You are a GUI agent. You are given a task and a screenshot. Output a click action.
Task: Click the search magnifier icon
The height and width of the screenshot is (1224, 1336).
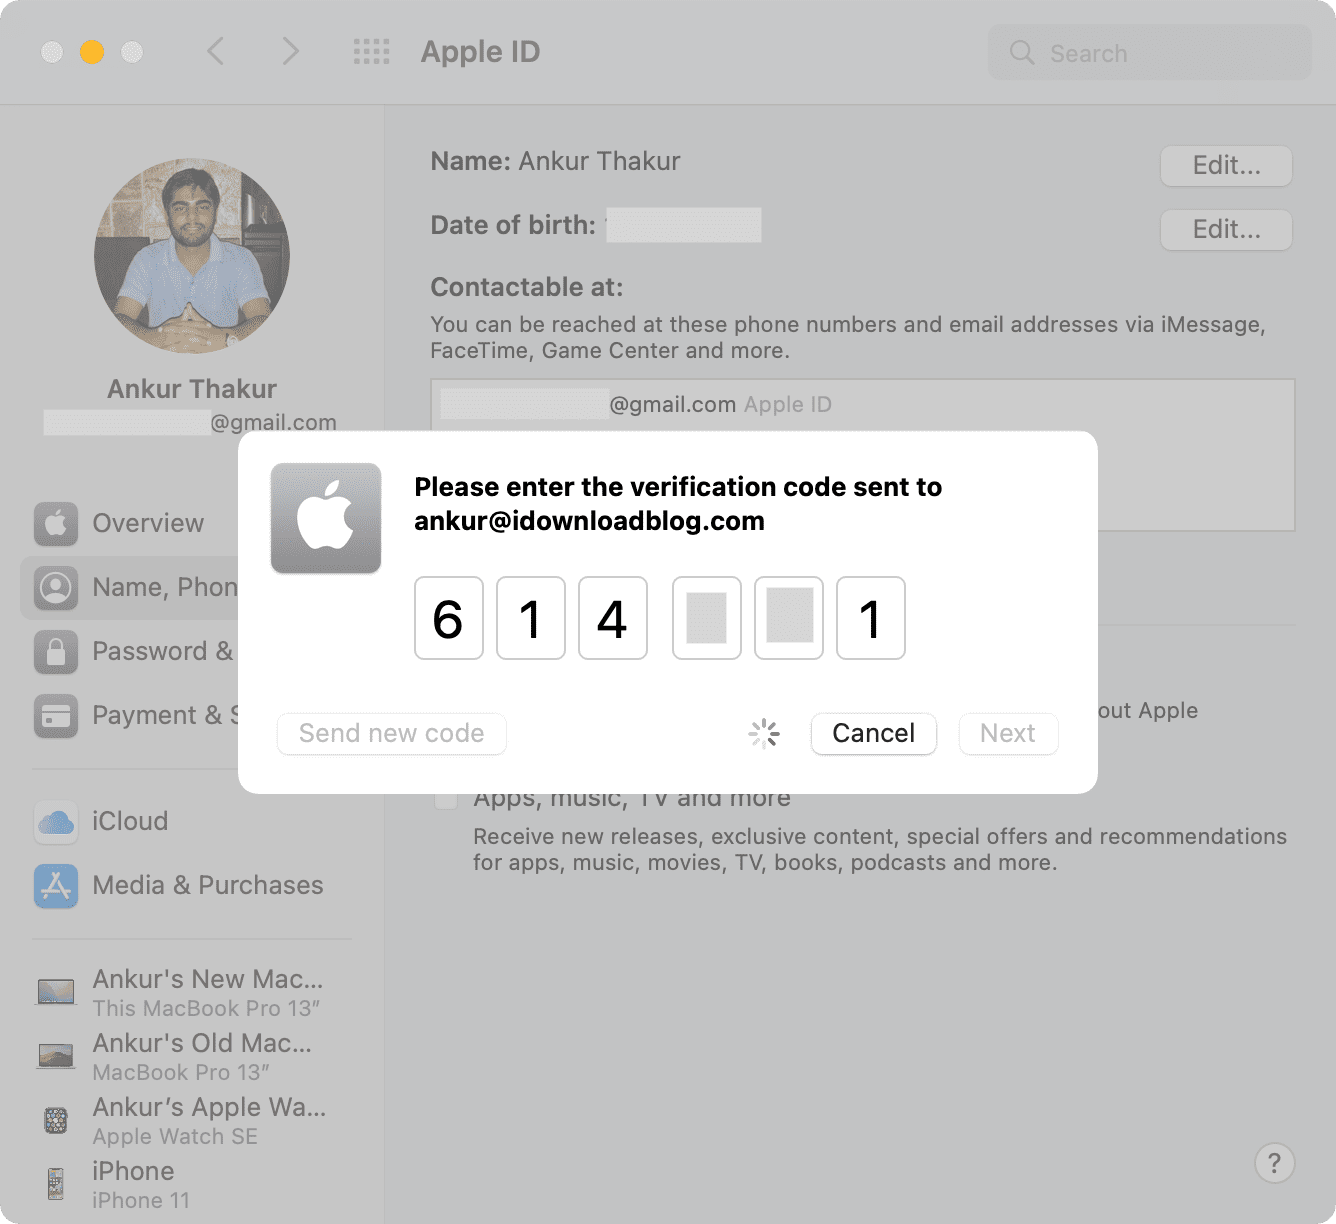[1022, 53]
